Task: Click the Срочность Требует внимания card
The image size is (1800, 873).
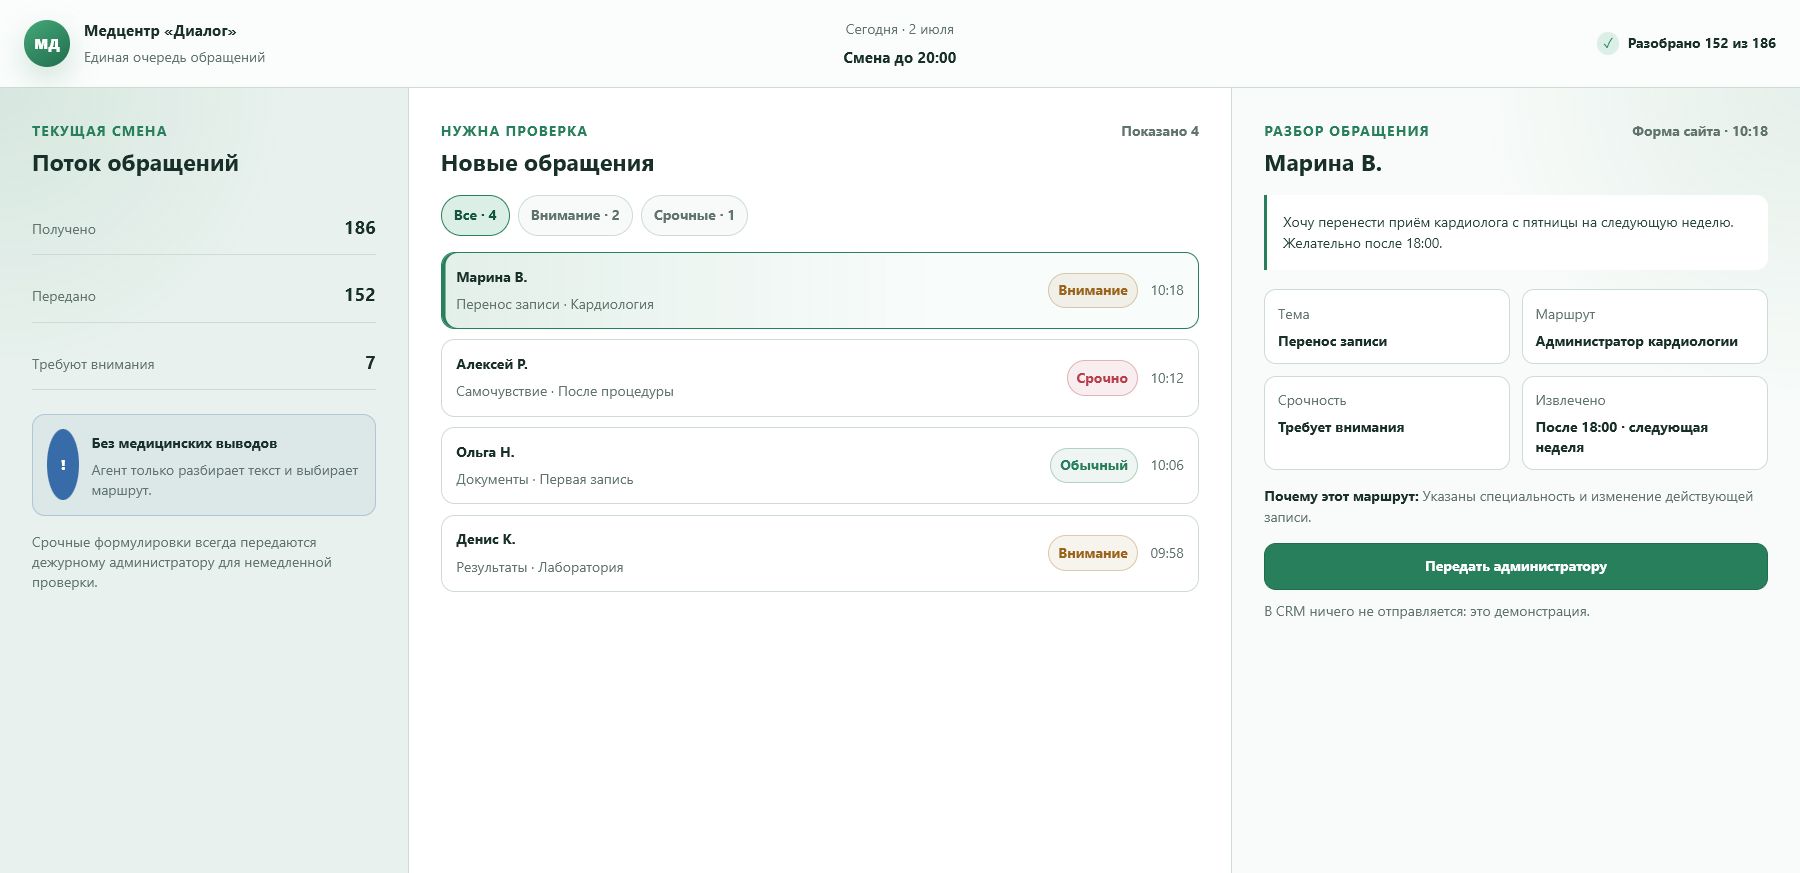Action: tap(1386, 423)
